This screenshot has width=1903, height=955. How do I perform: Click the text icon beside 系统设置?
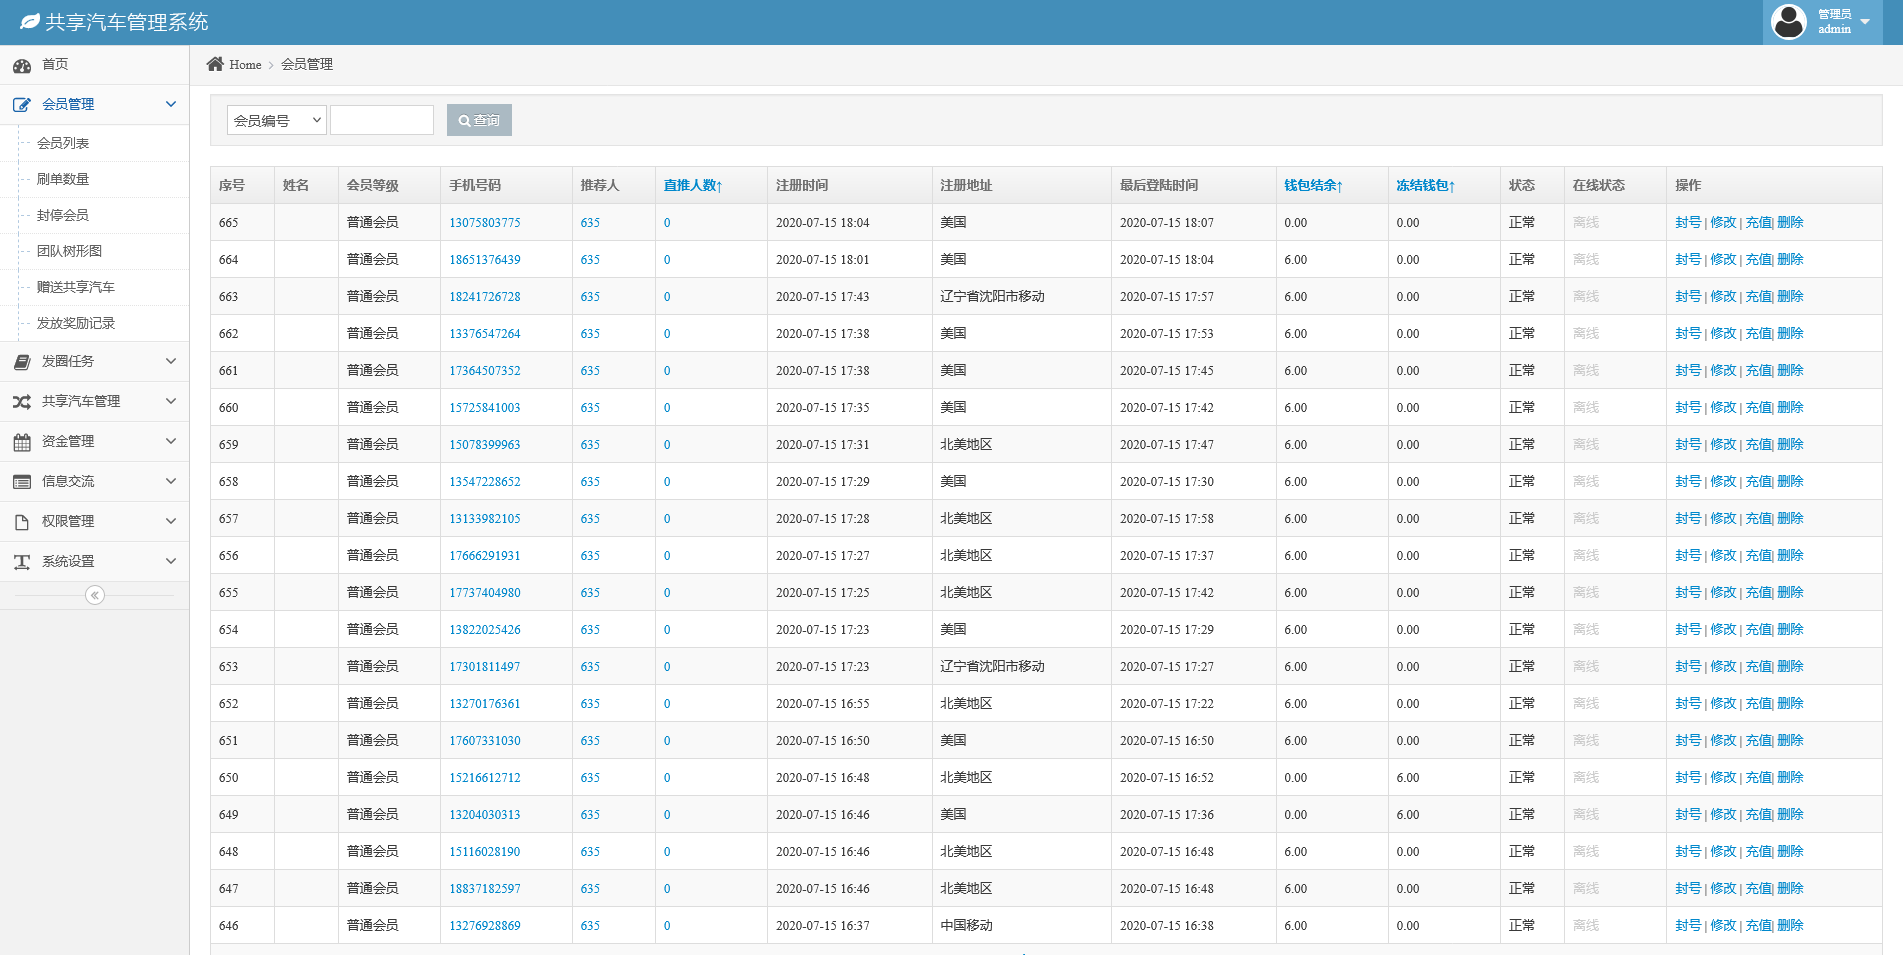(22, 562)
